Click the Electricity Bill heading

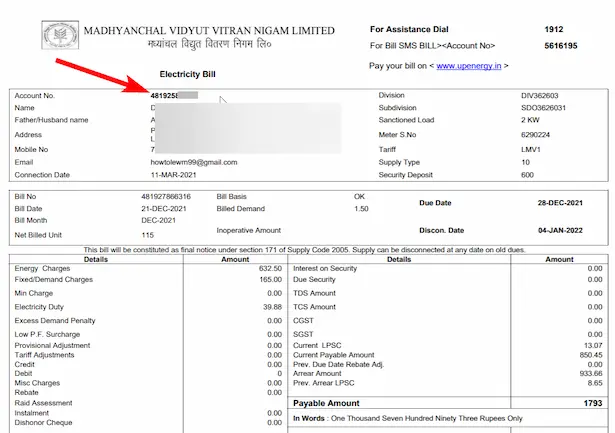pyautogui.click(x=187, y=74)
